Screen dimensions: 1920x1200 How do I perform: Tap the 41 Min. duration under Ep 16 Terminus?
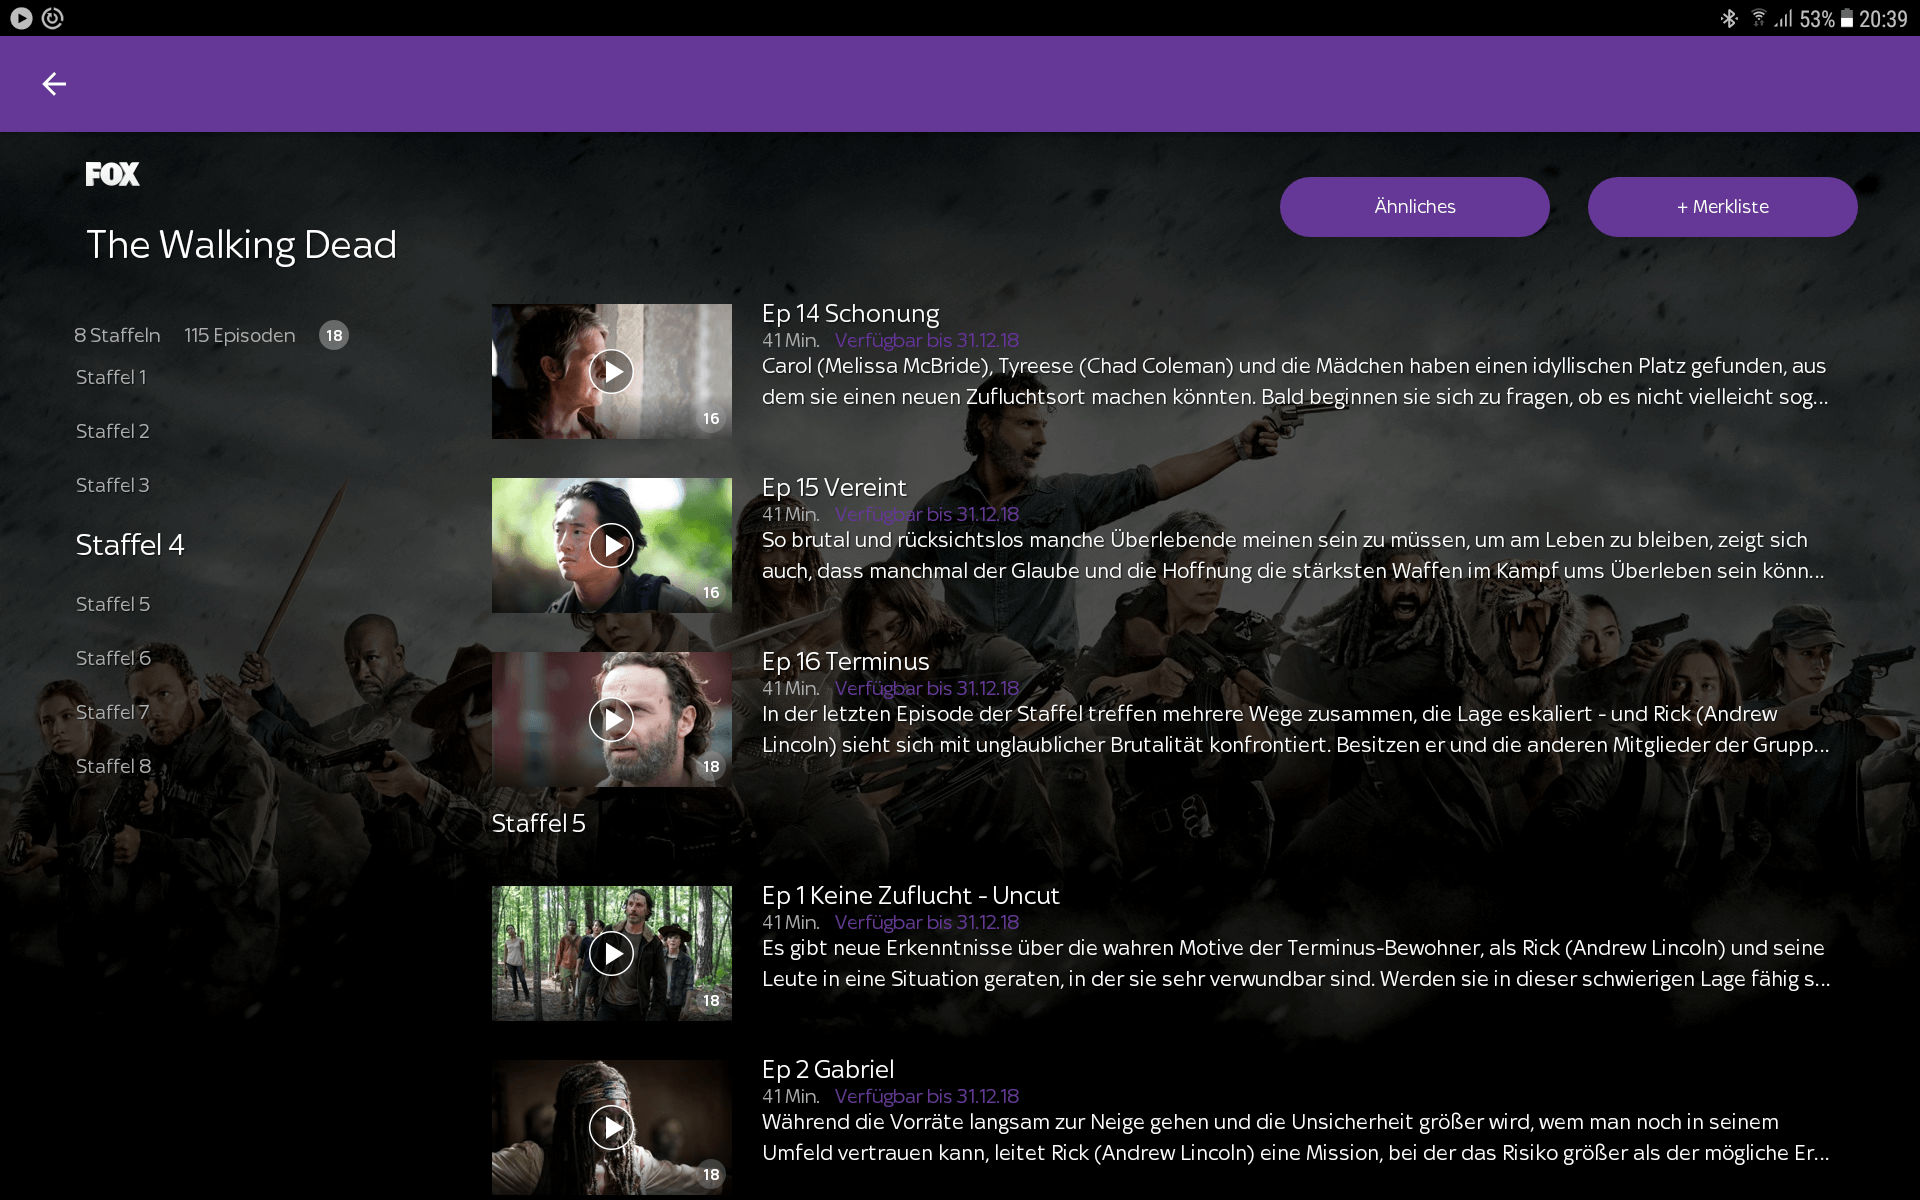click(x=791, y=688)
